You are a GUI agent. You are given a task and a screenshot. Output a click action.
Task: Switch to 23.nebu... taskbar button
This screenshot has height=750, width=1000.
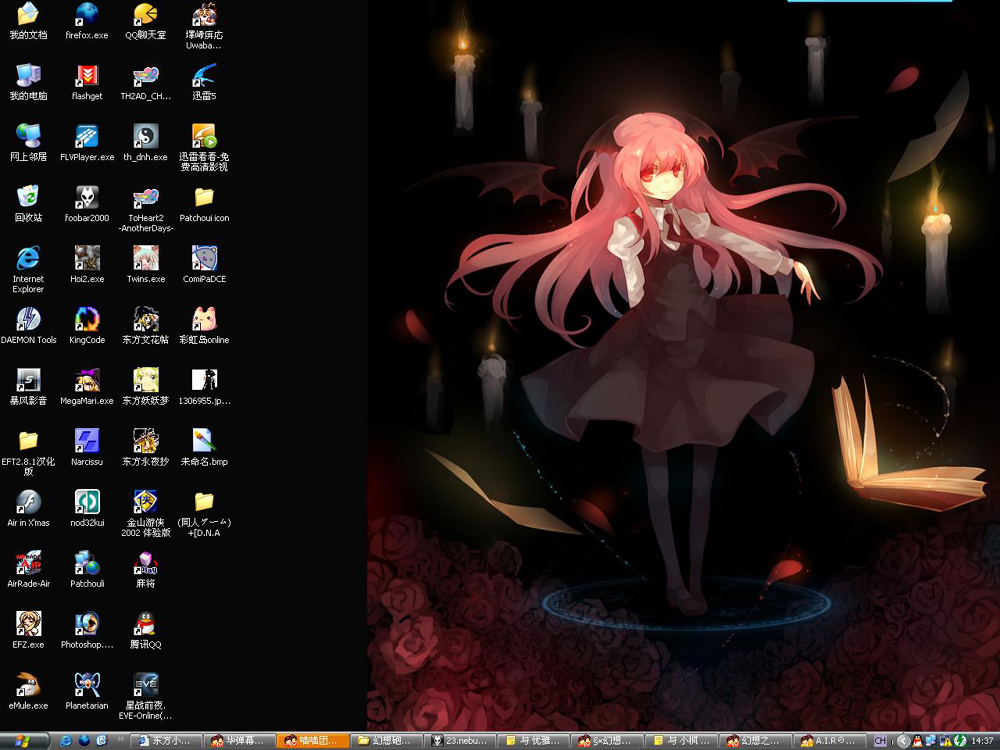tap(460, 741)
